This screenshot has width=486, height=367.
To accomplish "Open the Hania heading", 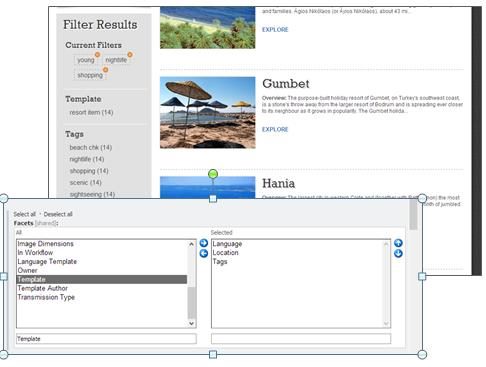I will pyautogui.click(x=278, y=183).
